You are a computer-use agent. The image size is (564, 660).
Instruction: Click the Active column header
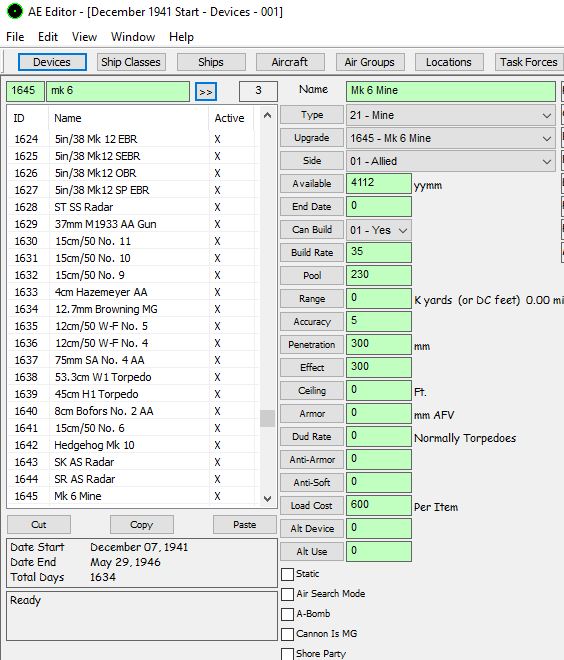point(231,118)
